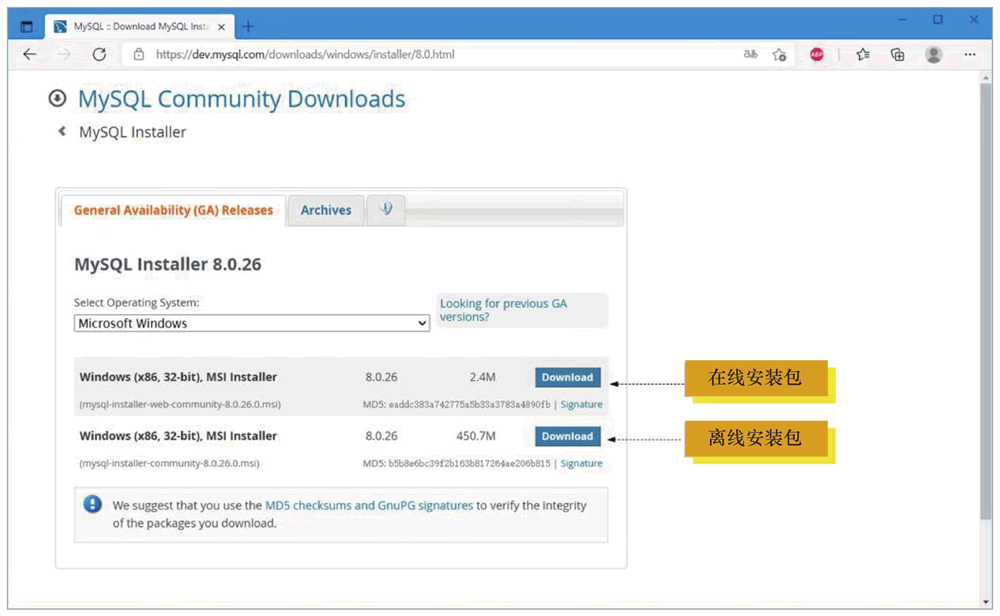Click the scrollbar up arrow at top

[986, 77]
